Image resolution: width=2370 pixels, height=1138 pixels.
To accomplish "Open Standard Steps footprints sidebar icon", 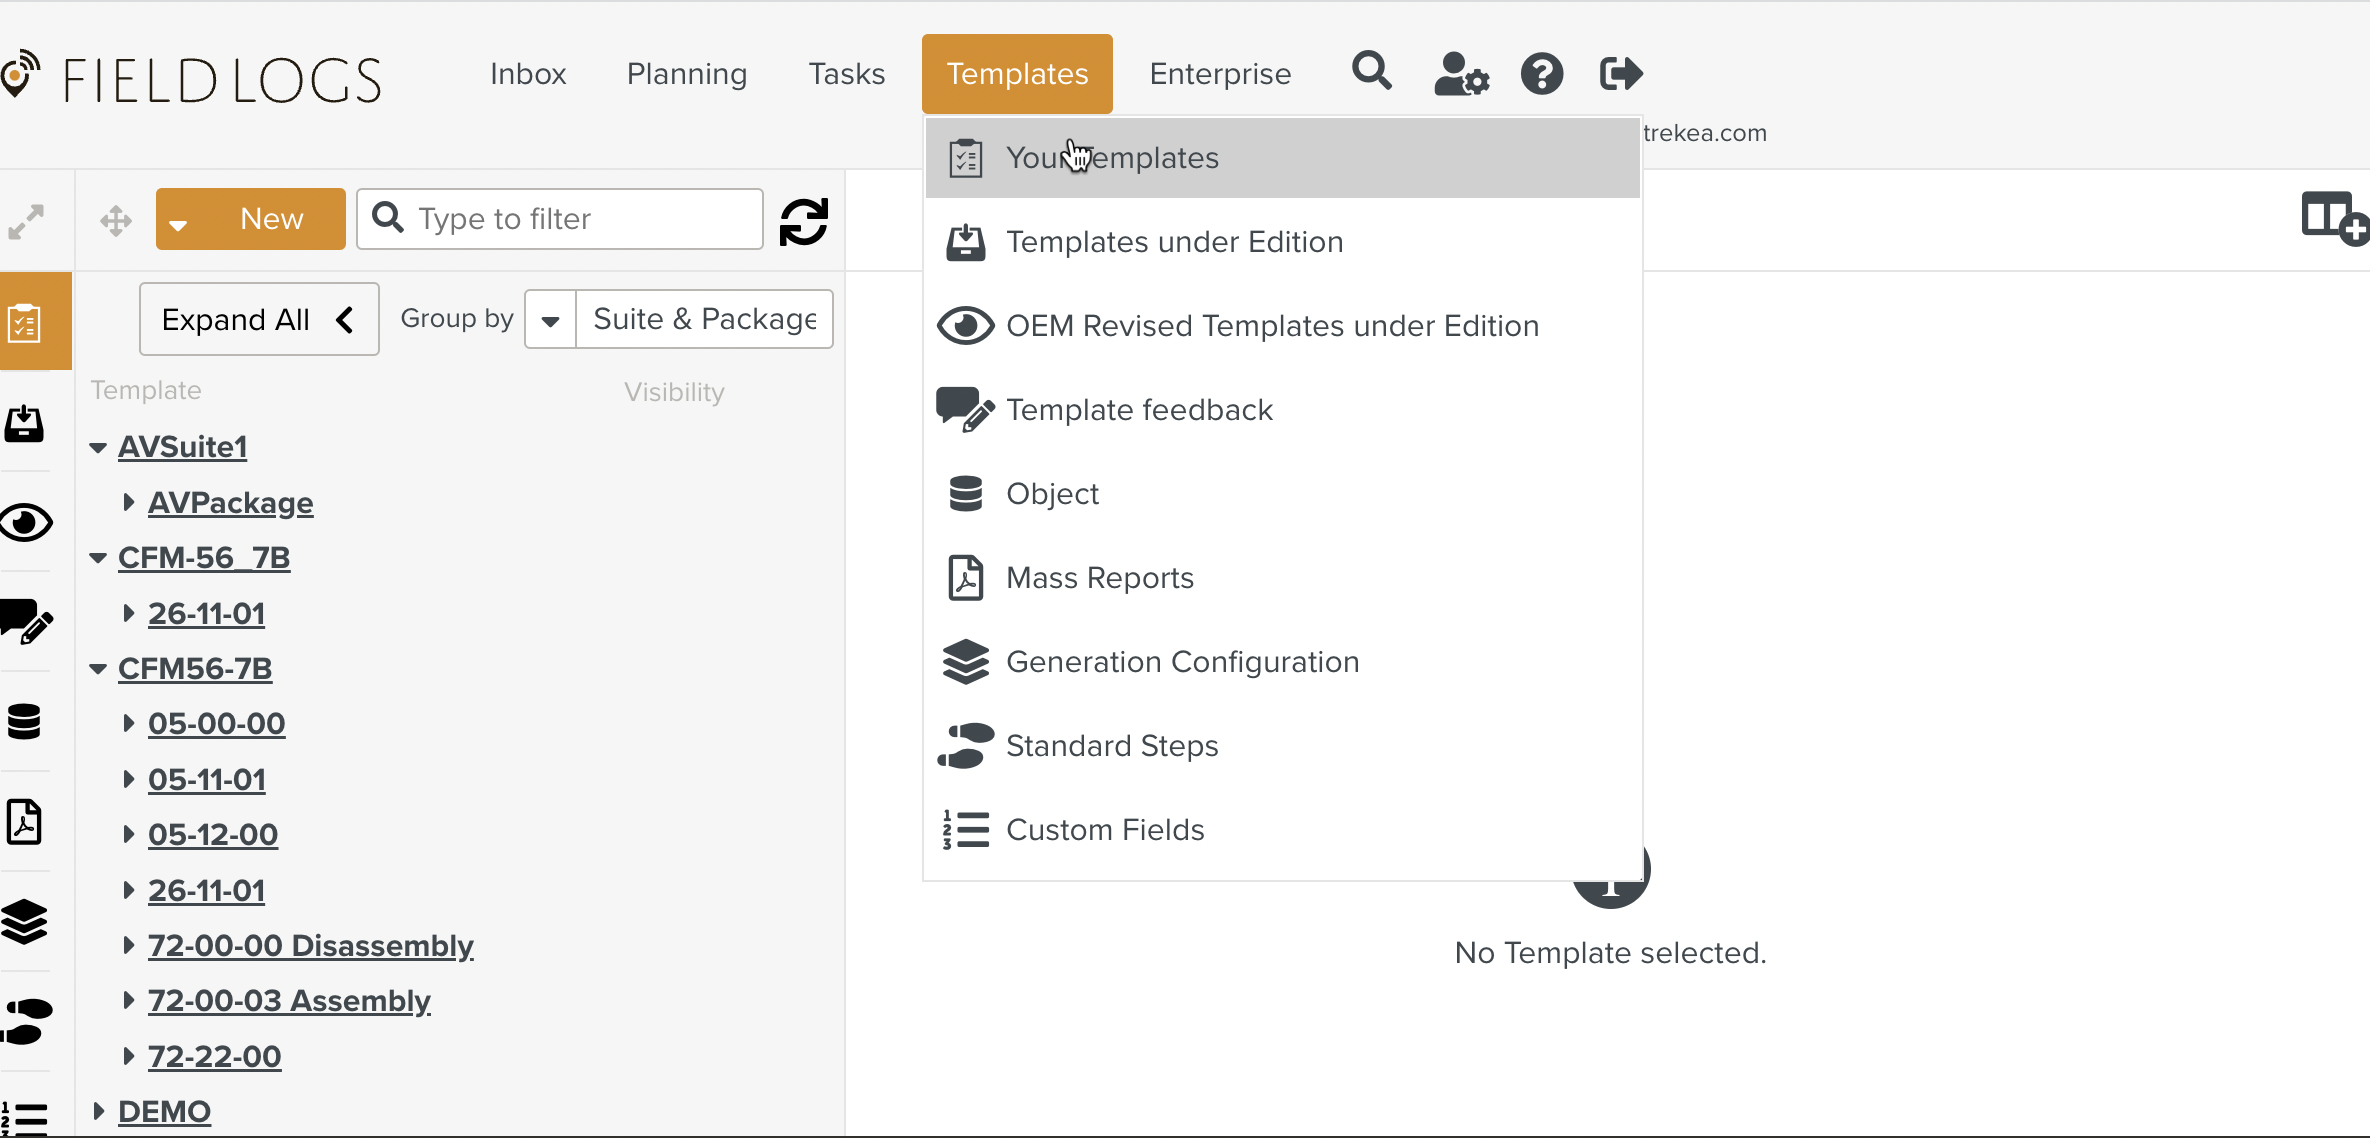I will coord(26,1021).
